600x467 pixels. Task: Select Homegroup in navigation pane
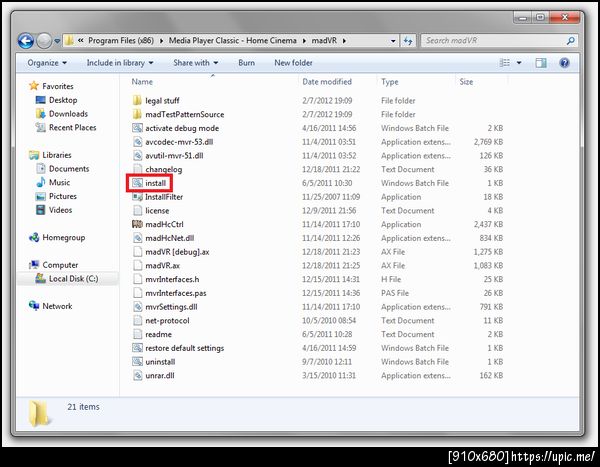pos(57,238)
